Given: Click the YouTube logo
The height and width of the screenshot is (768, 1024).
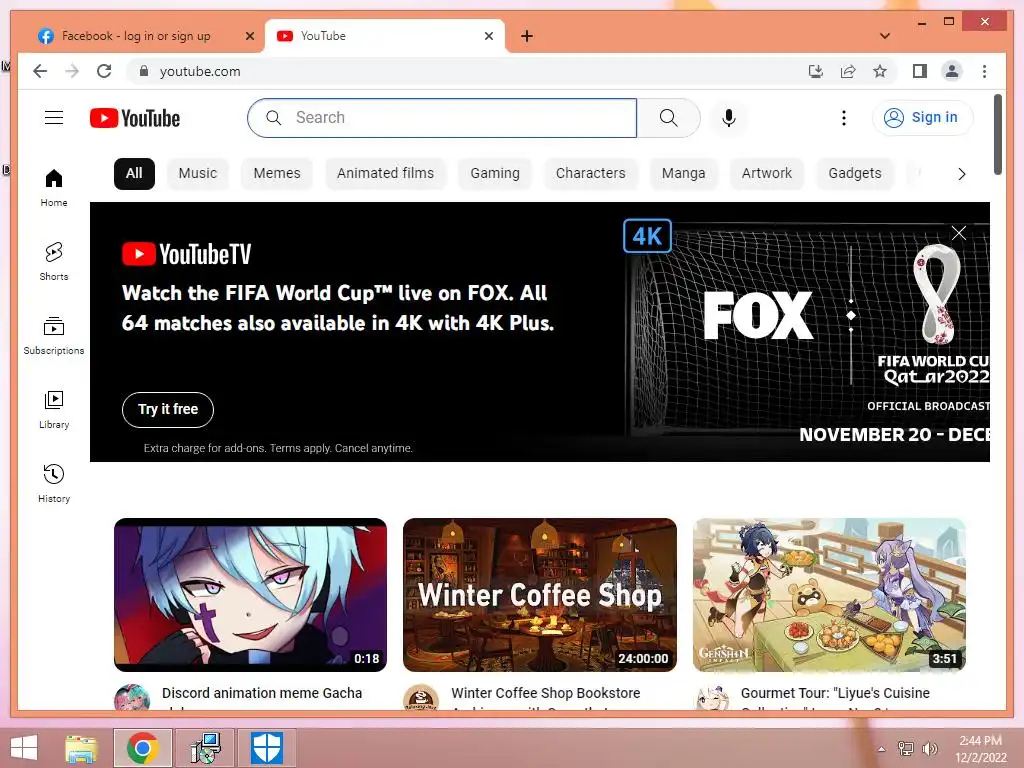Looking at the screenshot, I should click(135, 118).
